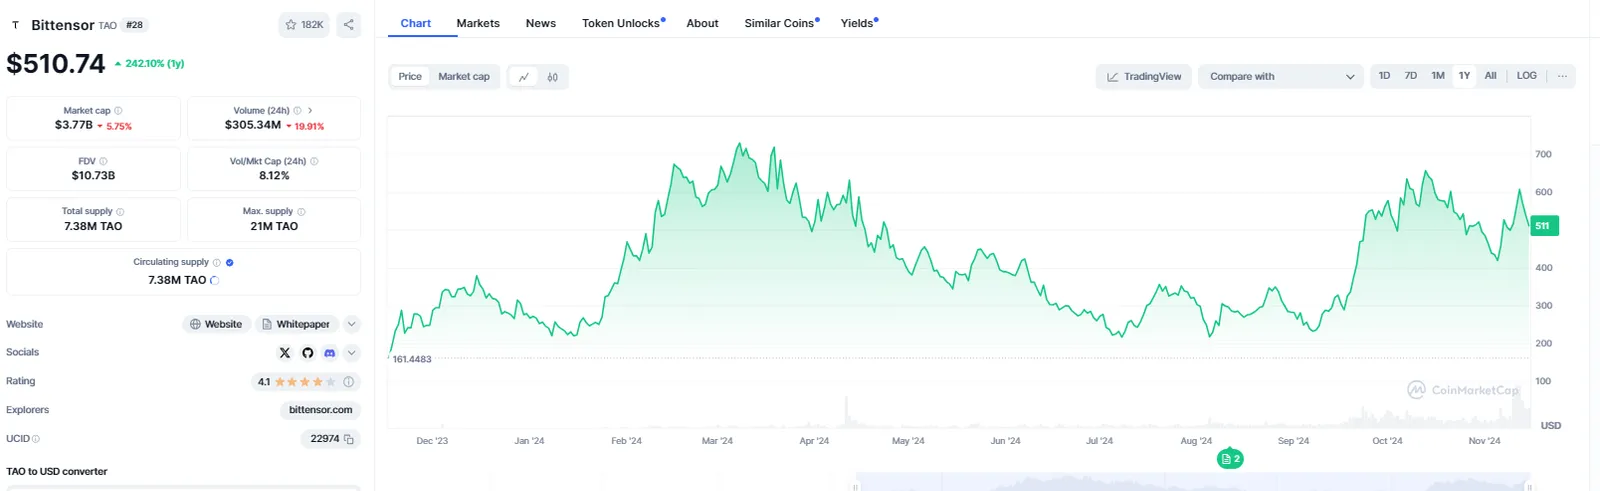Click the chart events marker badge

[x=1230, y=459]
